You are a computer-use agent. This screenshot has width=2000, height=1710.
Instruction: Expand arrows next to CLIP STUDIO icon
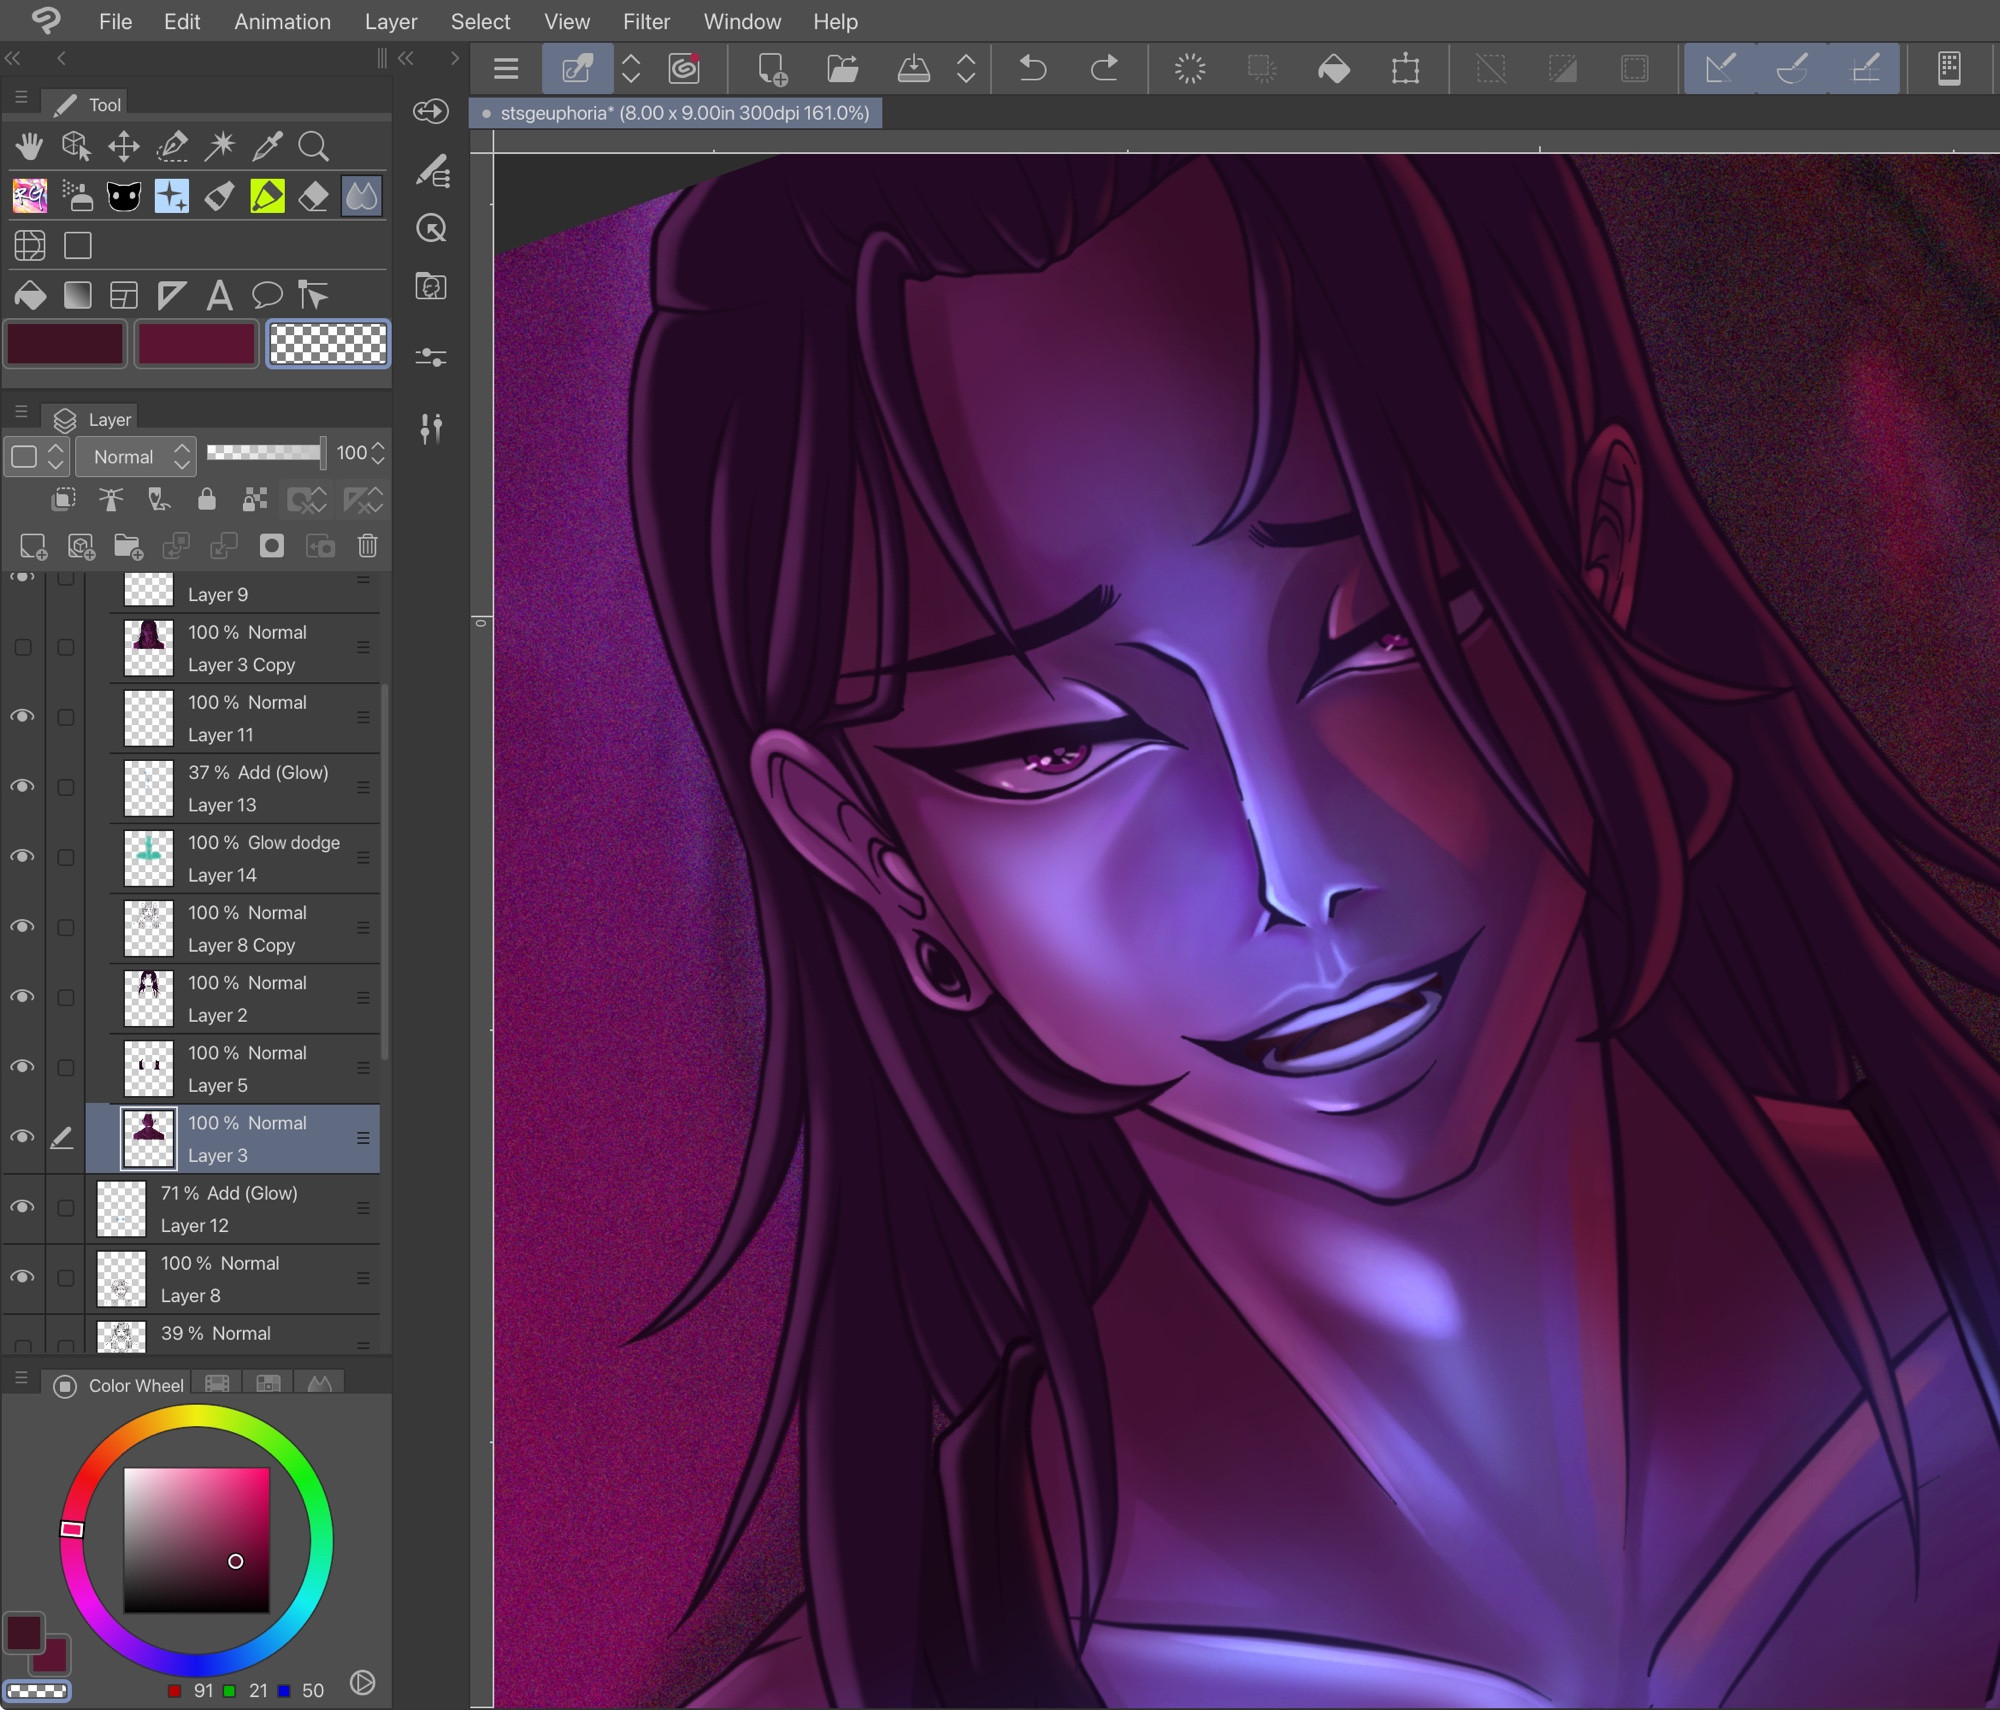click(x=631, y=68)
